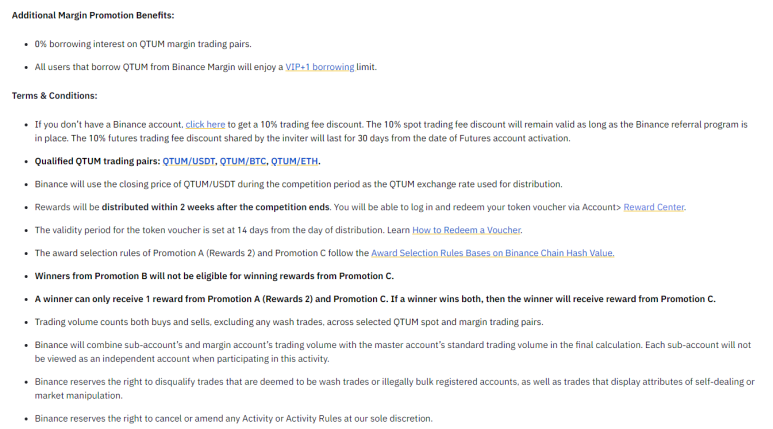Click the bold 'distributed within 2 weeks' text
This screenshot has height=429, width=773.
point(215,207)
